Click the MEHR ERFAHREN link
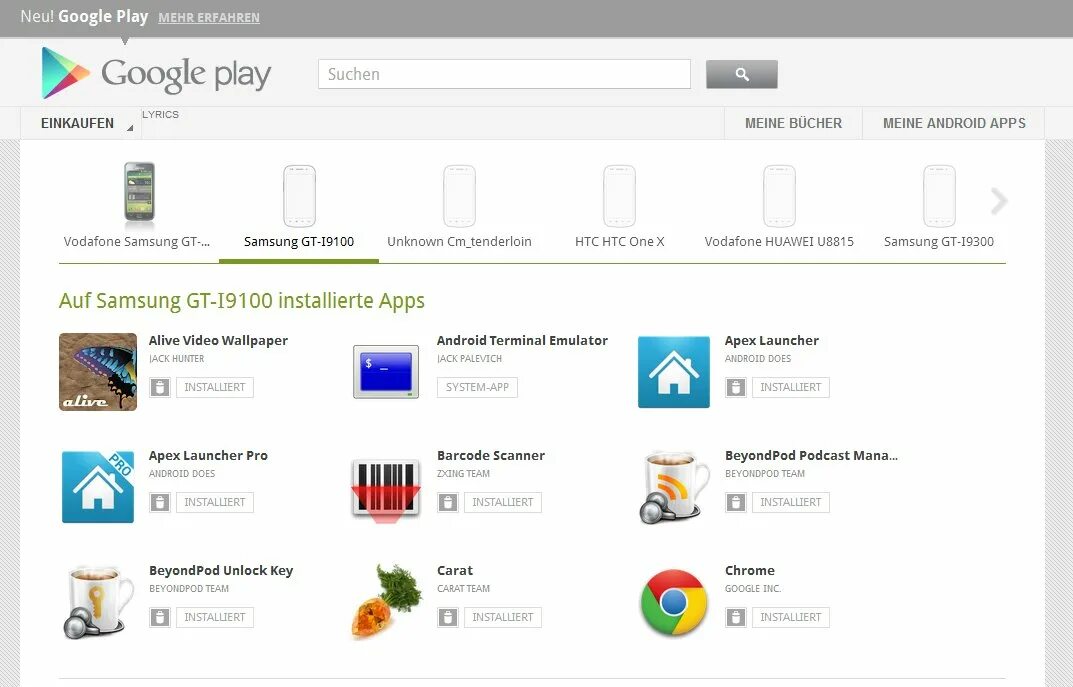1073x687 pixels. point(209,18)
